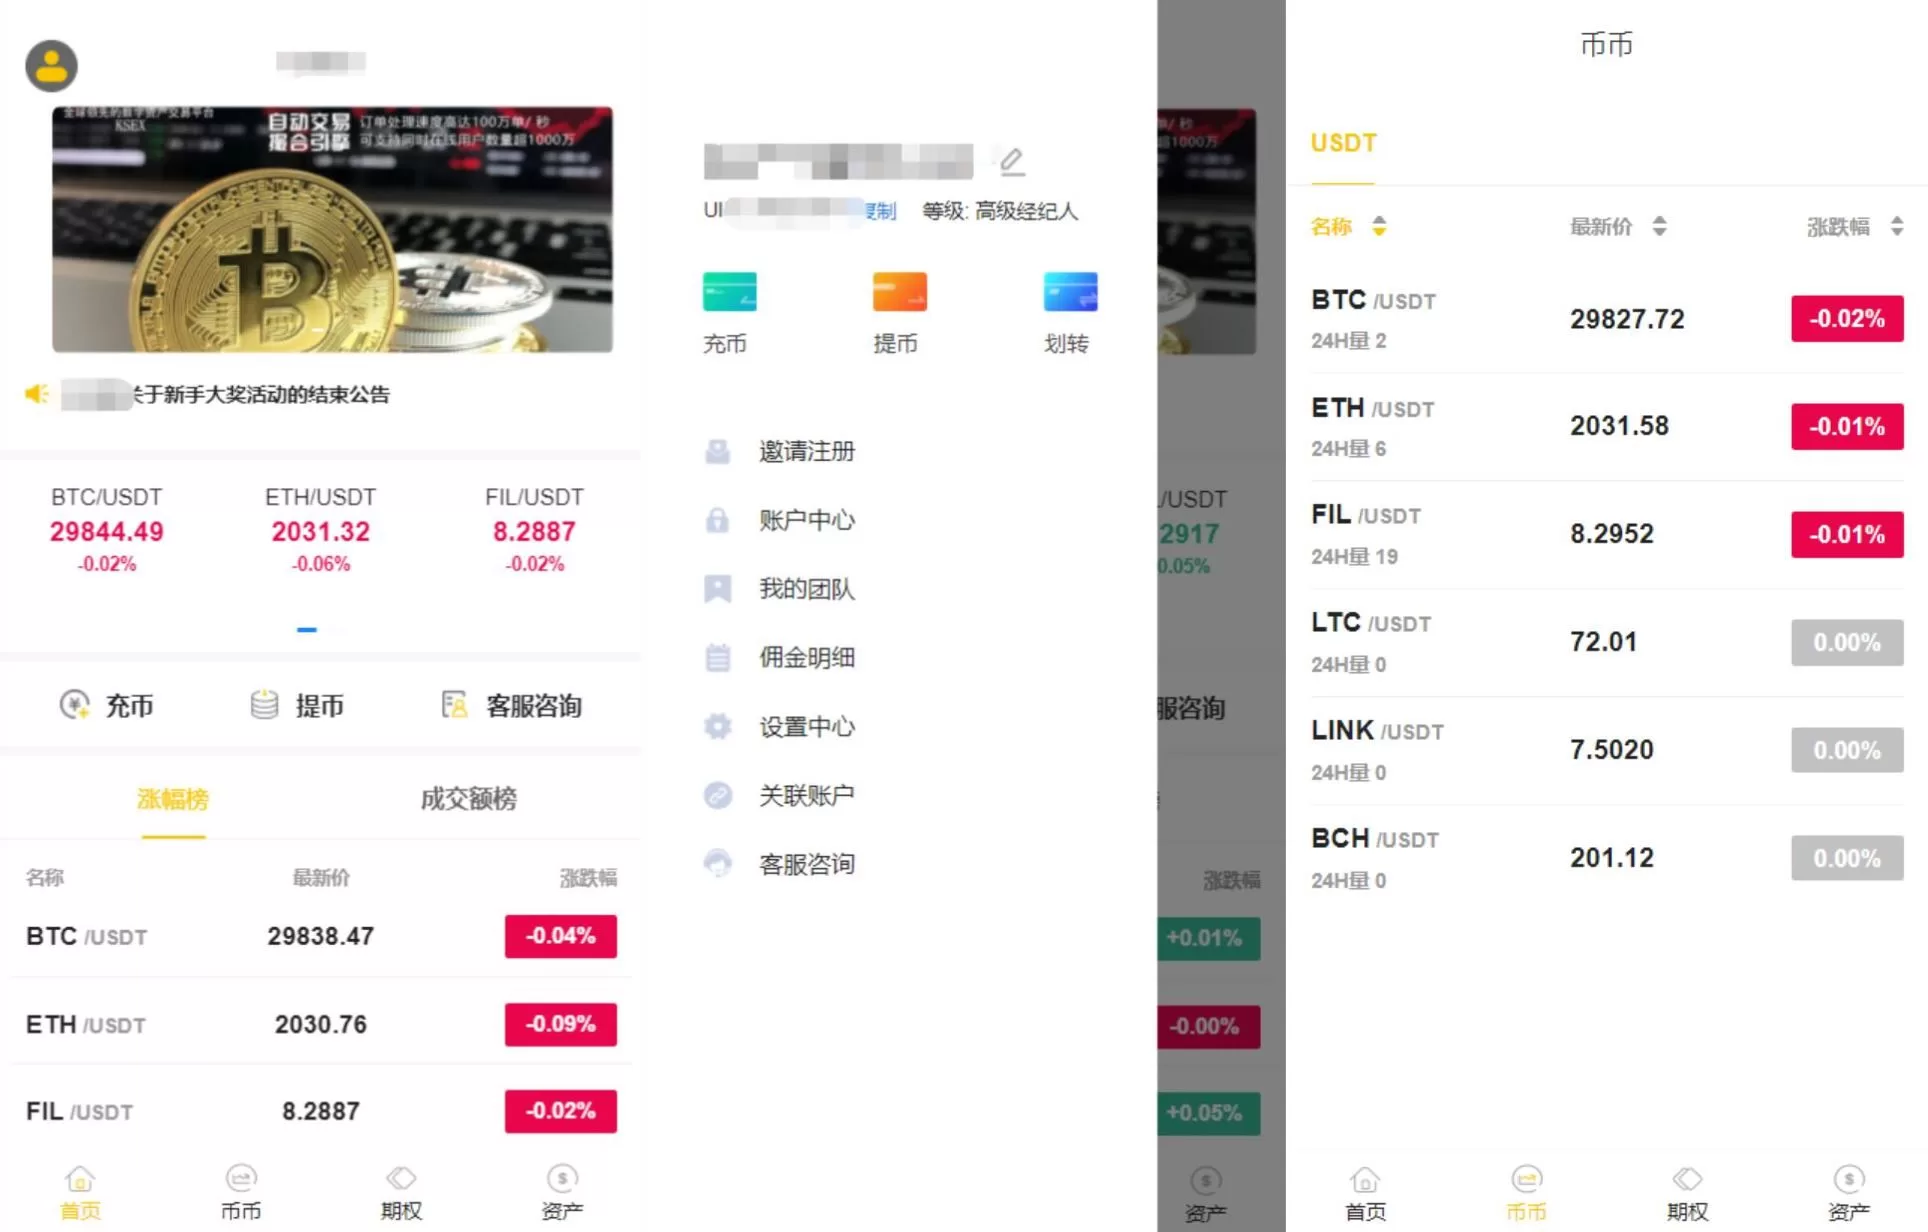
Task: Tap the edit pencil icon beside nickname
Action: pos(1011,160)
